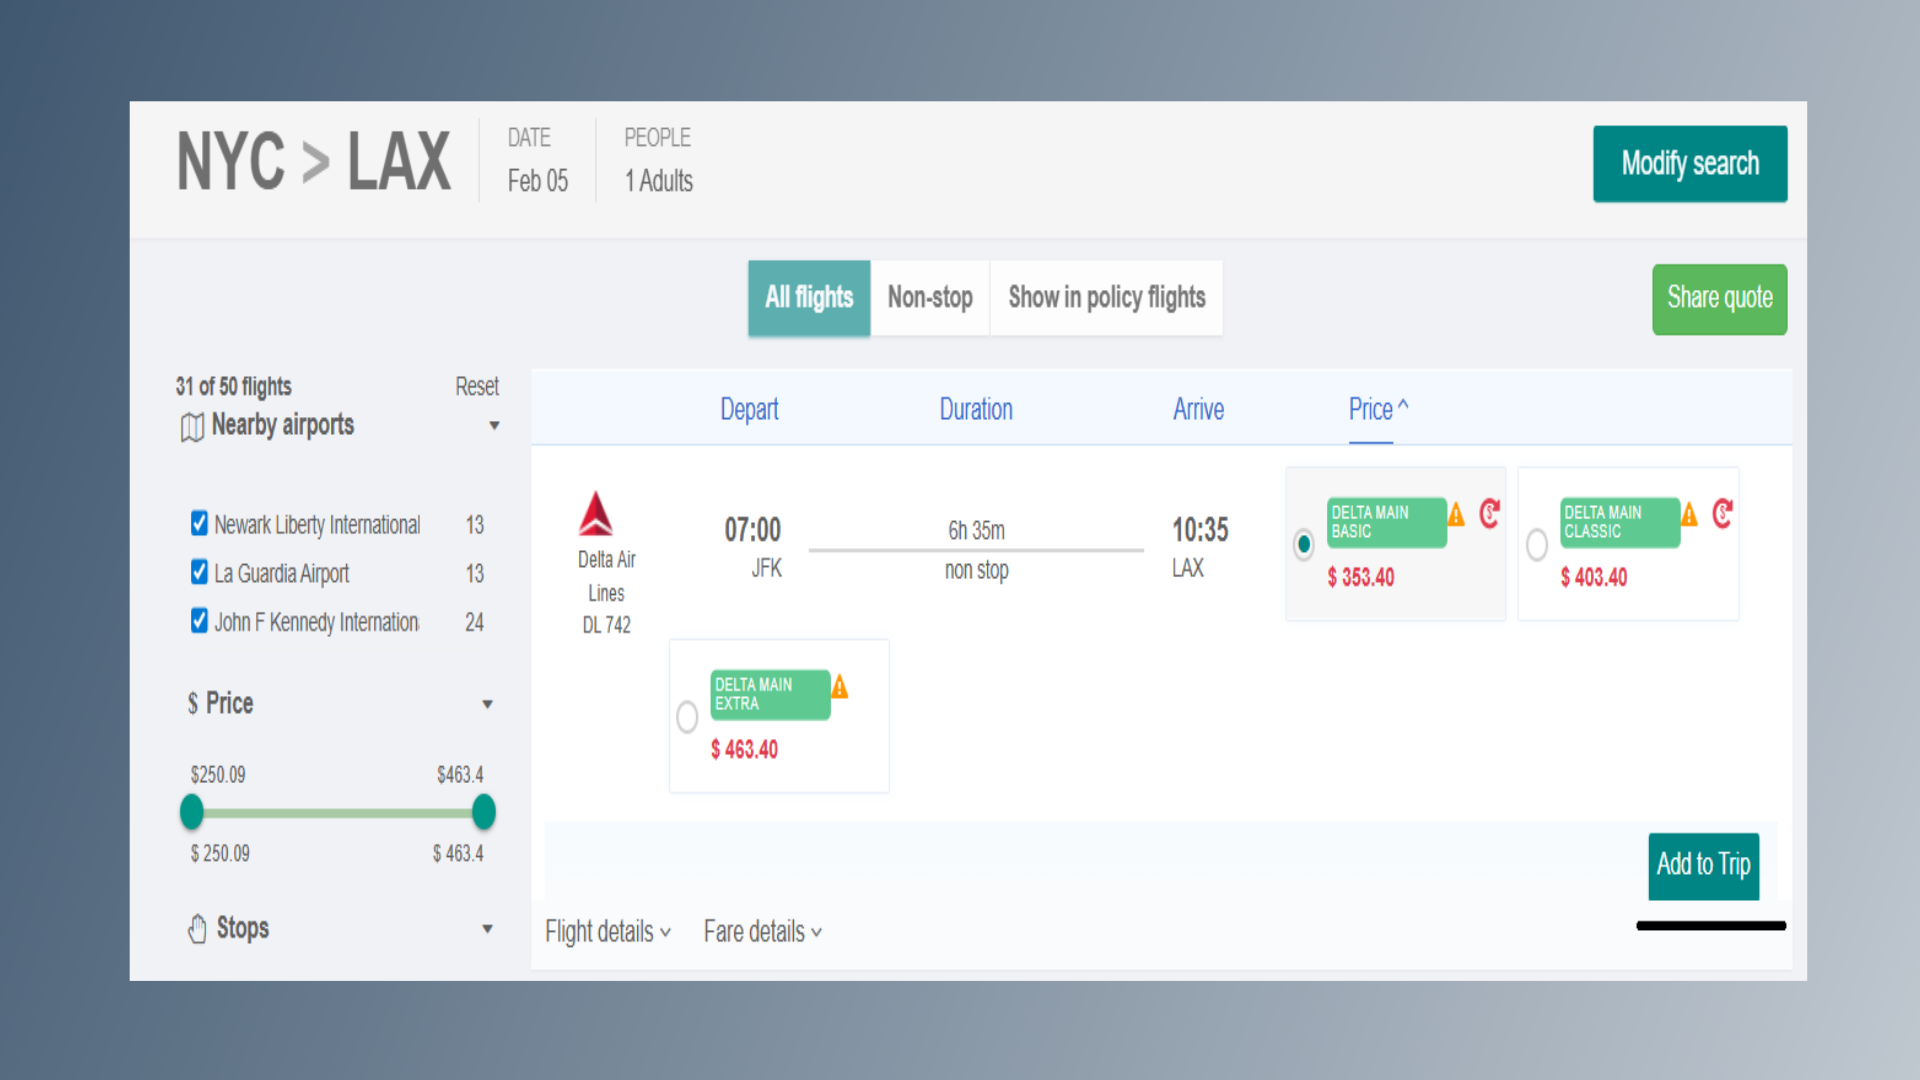Click the maximum price slider handle
The width and height of the screenshot is (1920, 1080).
coord(484,812)
